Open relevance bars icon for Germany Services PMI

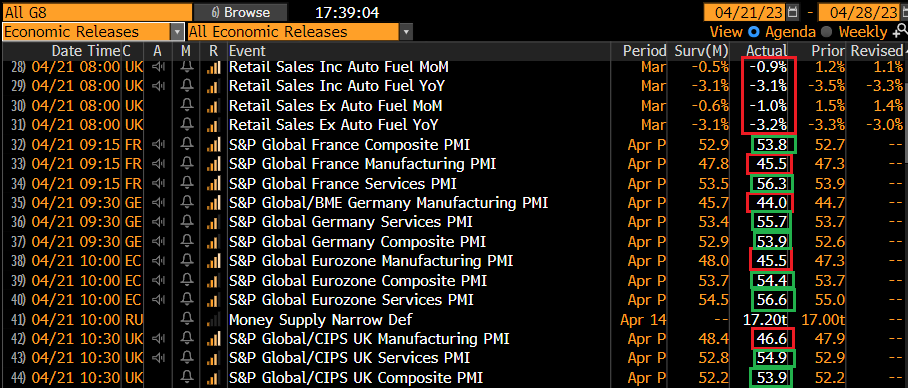(x=214, y=222)
